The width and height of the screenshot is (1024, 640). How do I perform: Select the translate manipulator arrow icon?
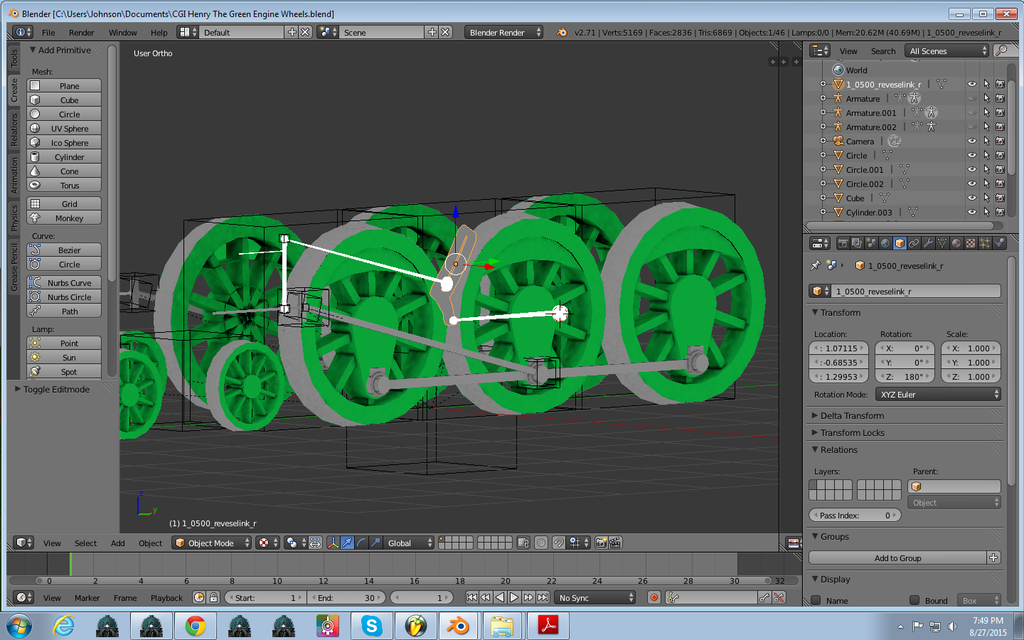point(347,543)
